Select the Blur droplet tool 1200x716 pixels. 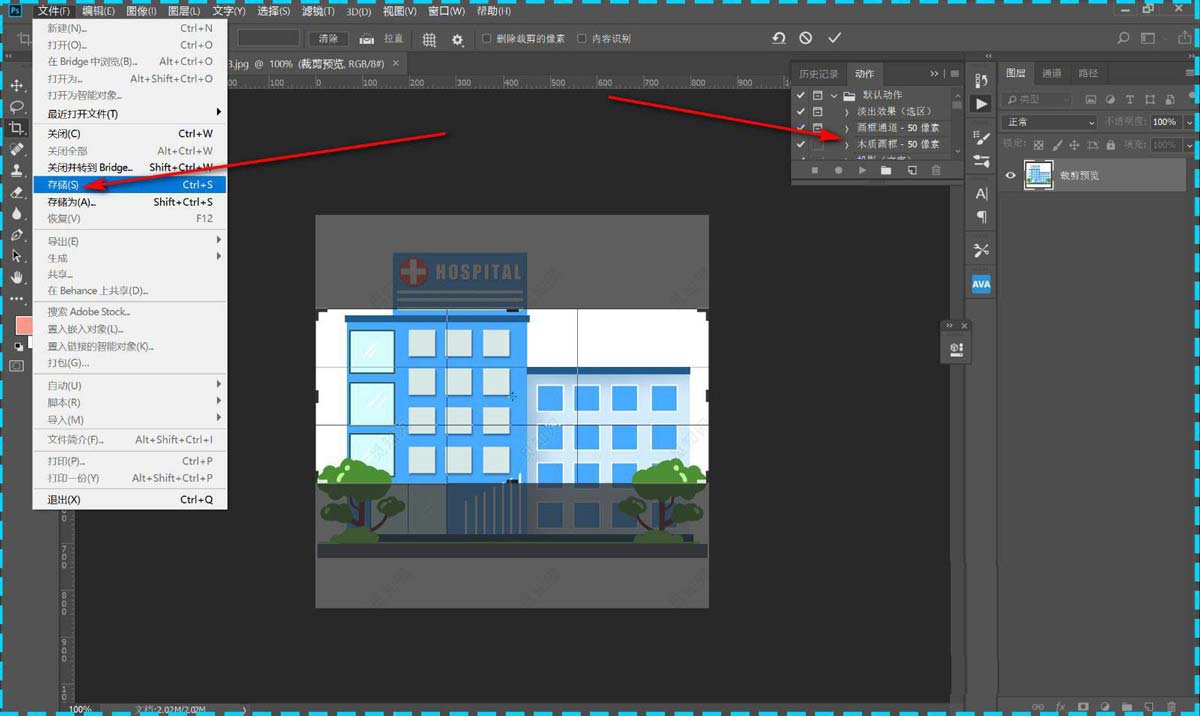click(x=17, y=213)
